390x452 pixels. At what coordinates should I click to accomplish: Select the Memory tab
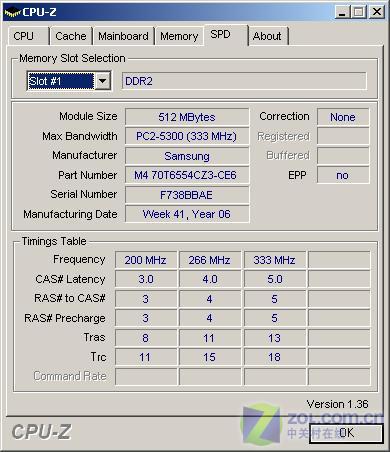click(179, 36)
